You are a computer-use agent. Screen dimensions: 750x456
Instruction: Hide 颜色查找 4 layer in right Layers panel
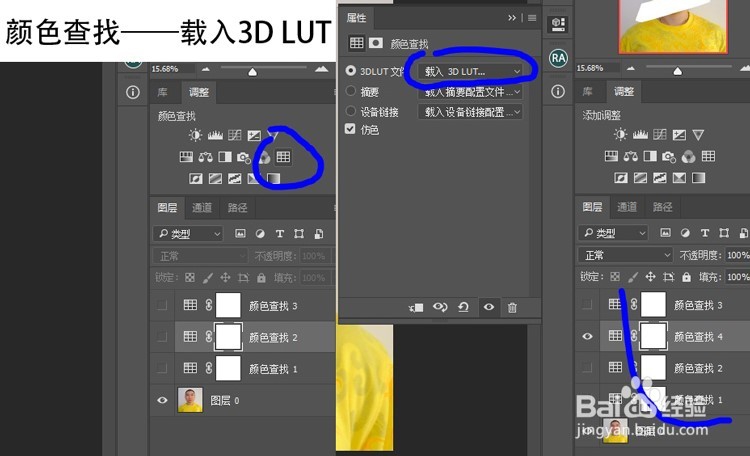click(587, 336)
